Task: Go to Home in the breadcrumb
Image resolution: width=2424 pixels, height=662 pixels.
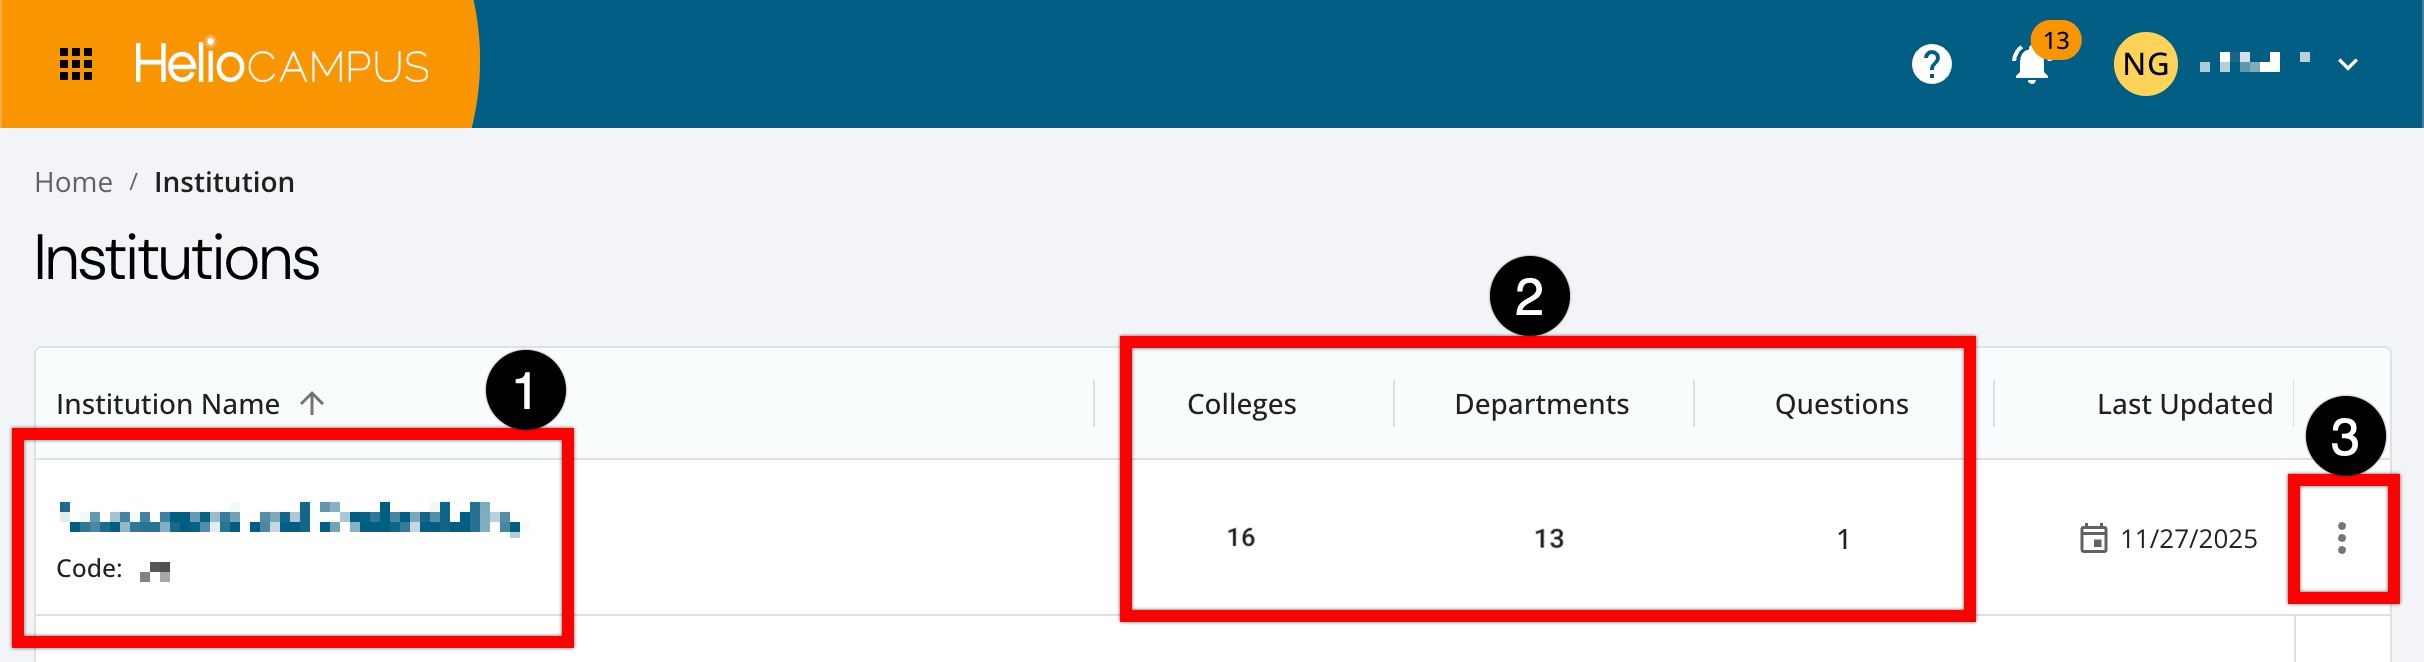Action: click(x=73, y=182)
